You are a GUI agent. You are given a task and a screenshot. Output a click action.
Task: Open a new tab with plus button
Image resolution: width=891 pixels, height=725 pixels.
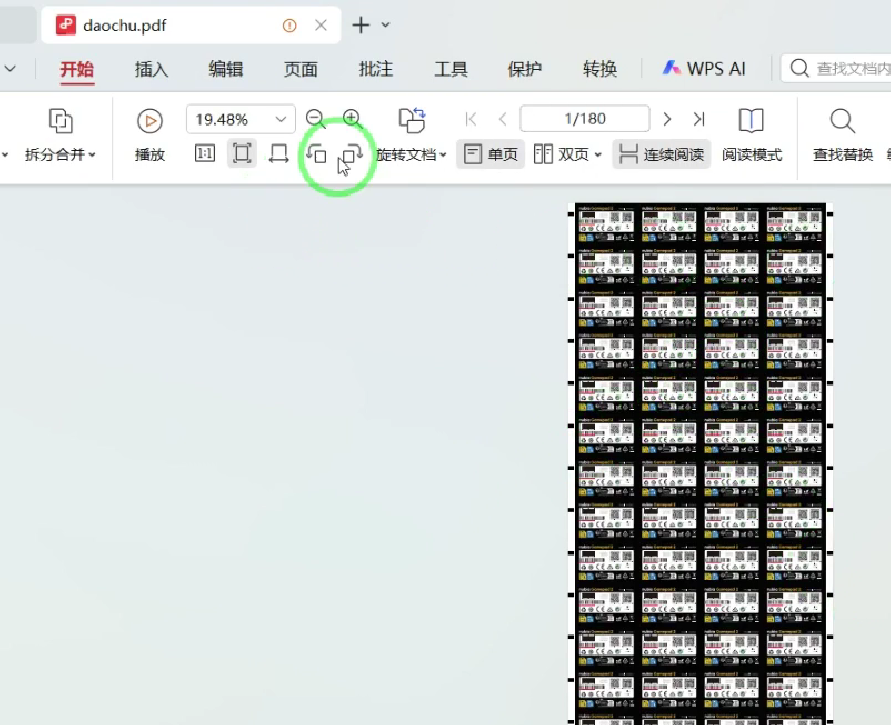pyautogui.click(x=361, y=25)
